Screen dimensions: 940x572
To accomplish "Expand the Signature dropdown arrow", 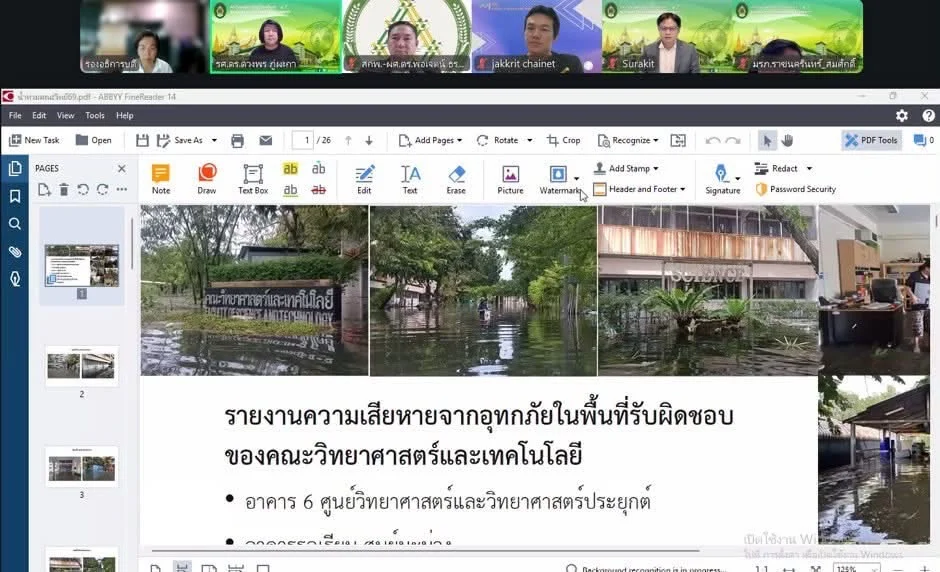I will 737,178.
